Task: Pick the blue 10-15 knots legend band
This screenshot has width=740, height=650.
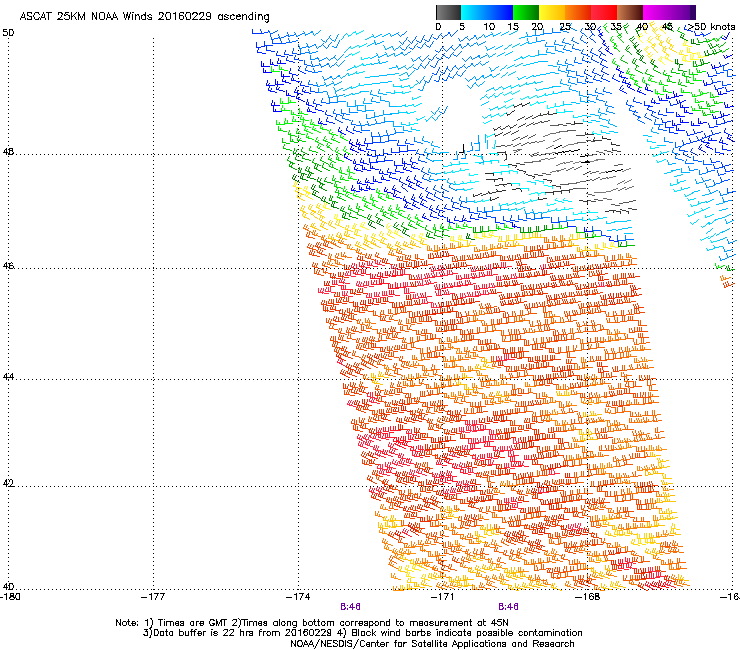Action: 500,12
